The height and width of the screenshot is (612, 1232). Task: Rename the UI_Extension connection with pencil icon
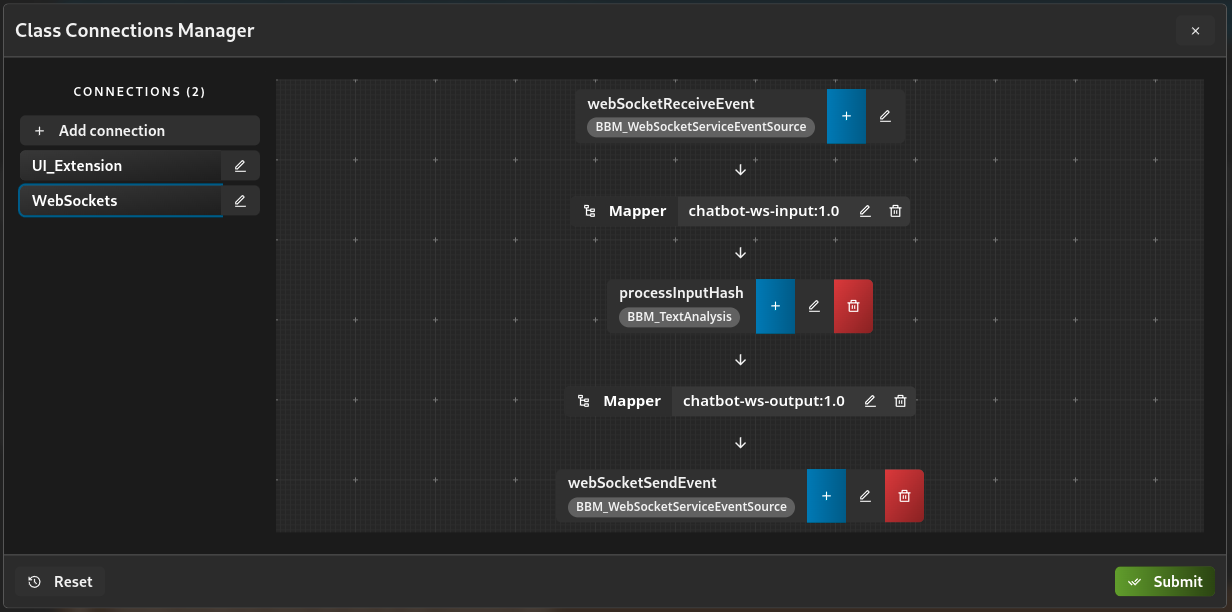240,166
